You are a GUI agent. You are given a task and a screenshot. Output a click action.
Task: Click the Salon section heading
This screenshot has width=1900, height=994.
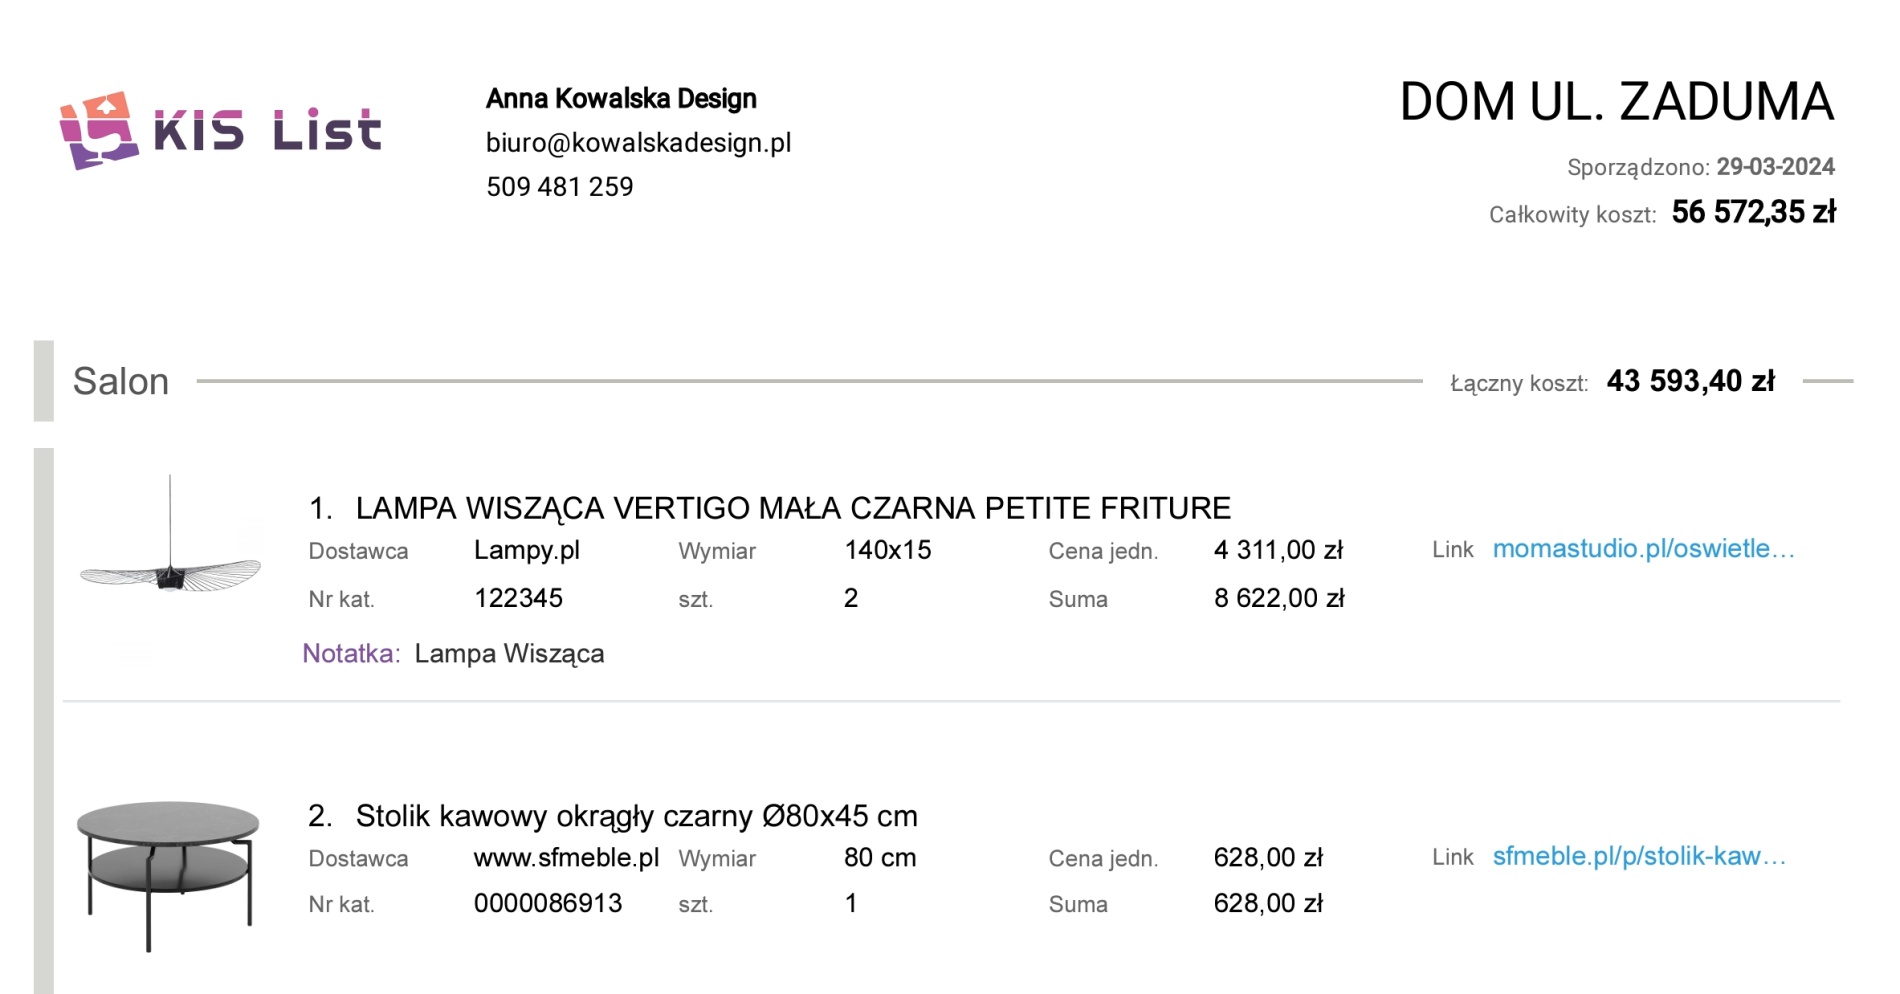coord(121,382)
